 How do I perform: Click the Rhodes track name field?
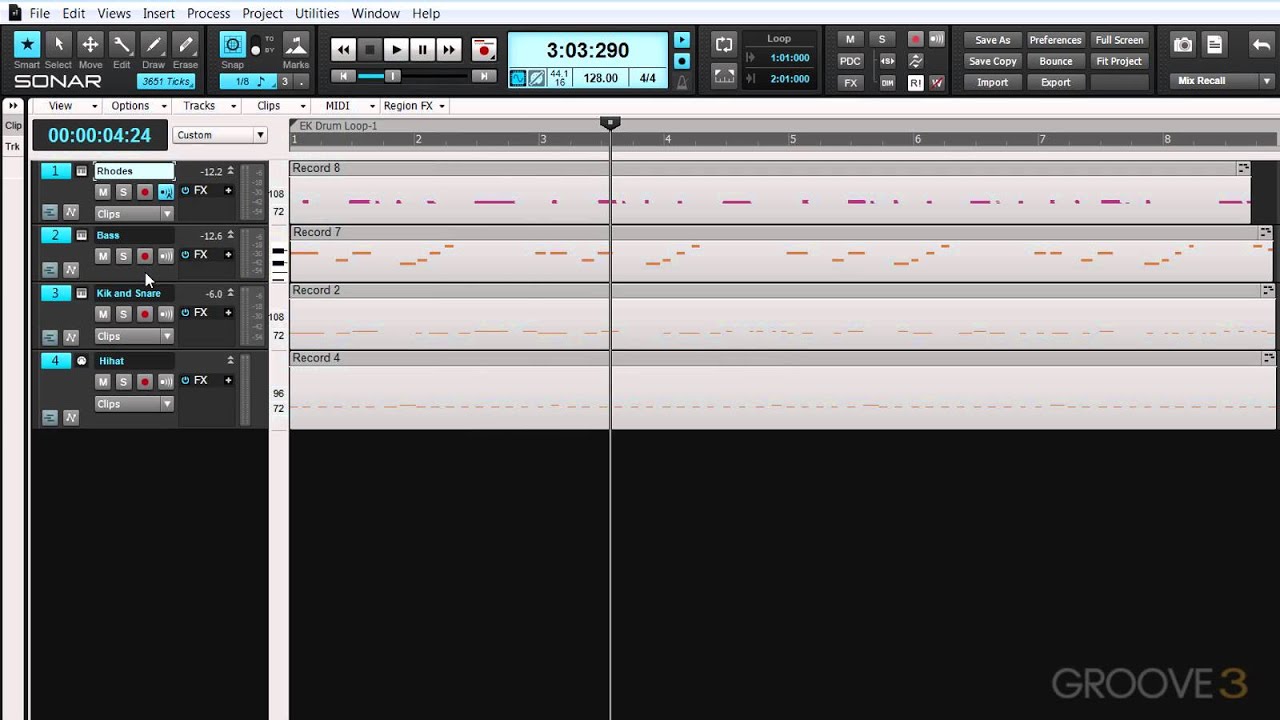(134, 171)
